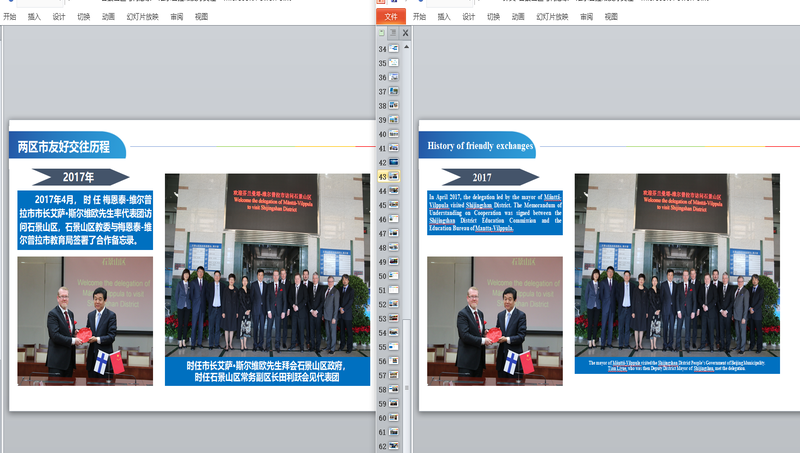Click the 2017 arrow shape on right slide
Image resolution: width=800 pixels, height=453 pixels.
(490, 177)
